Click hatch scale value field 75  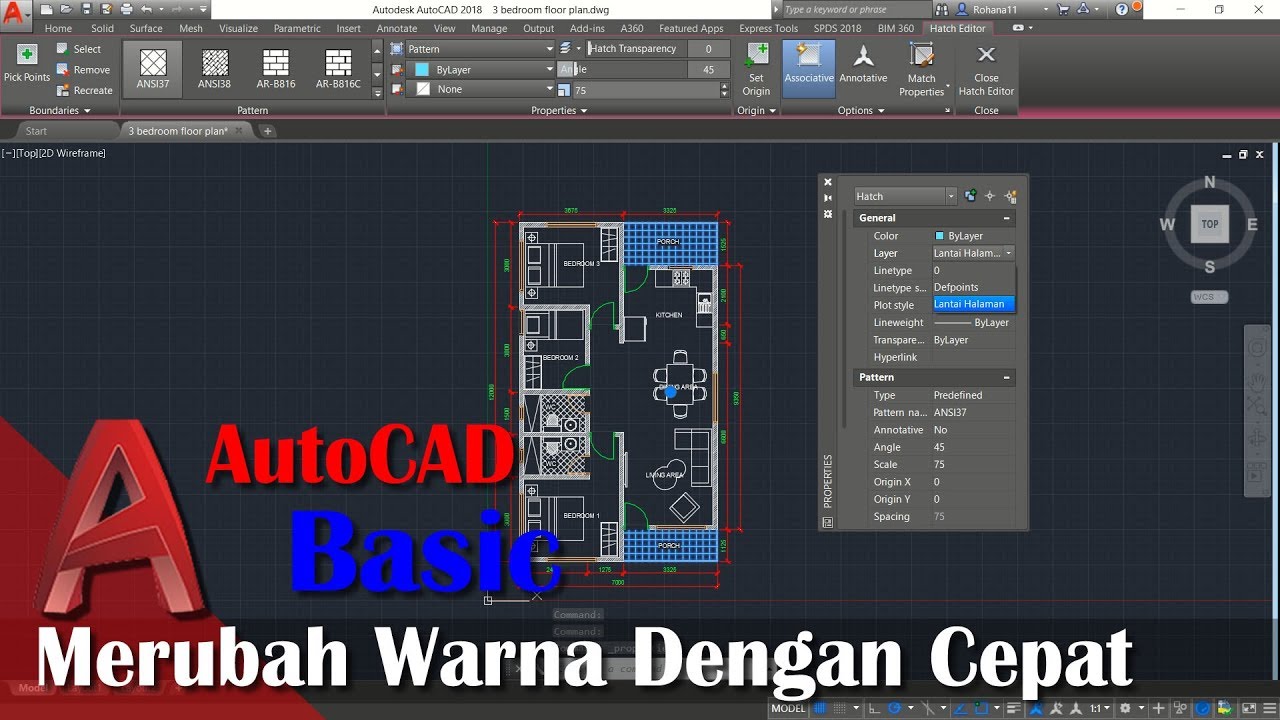pos(645,90)
